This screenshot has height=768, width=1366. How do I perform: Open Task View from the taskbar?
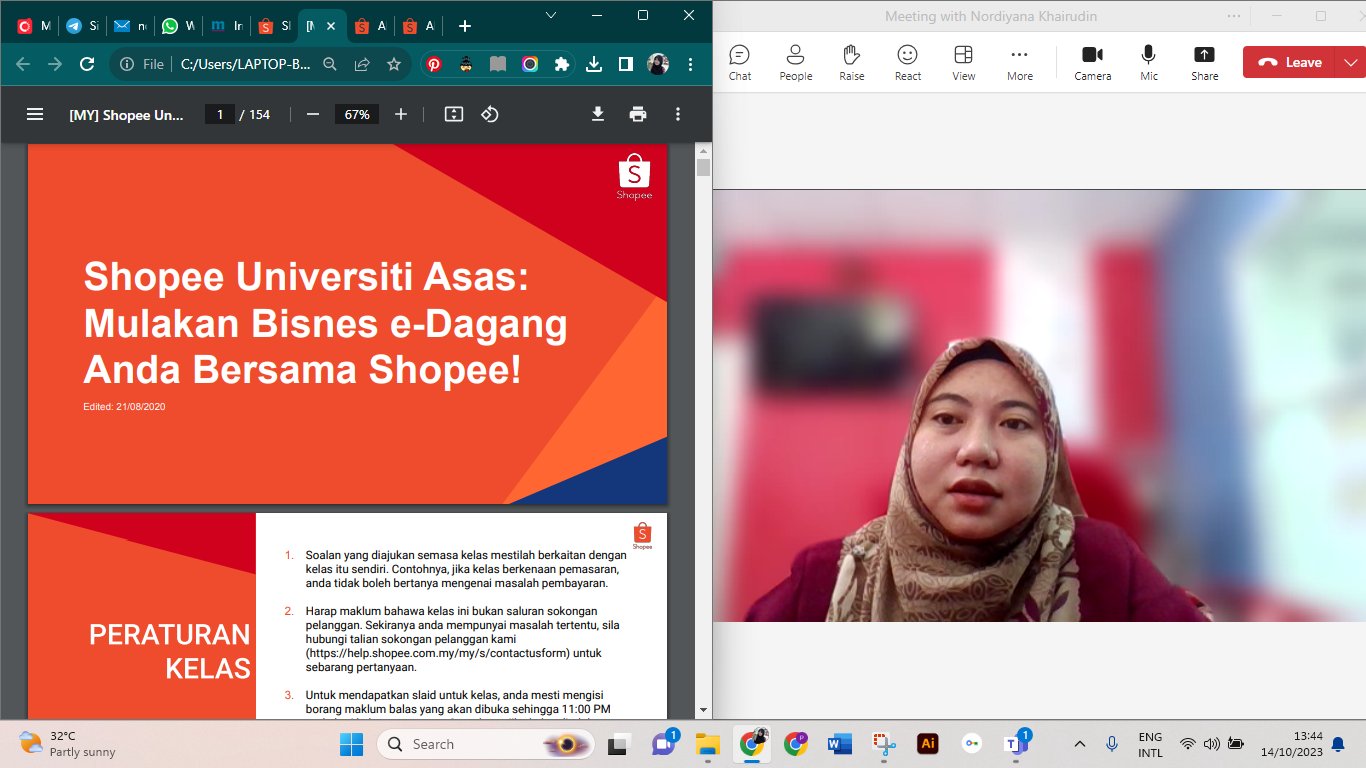(x=618, y=744)
